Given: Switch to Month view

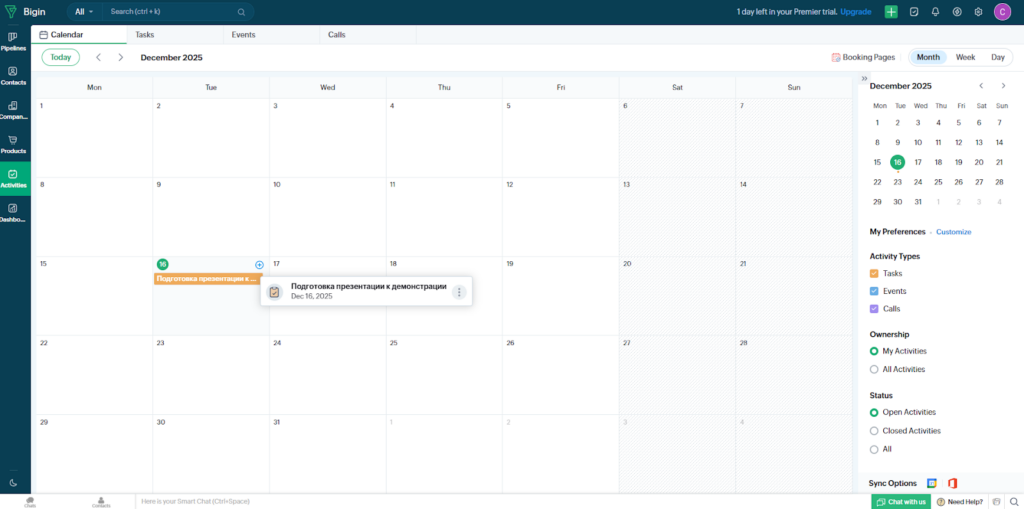Looking at the screenshot, I should (x=928, y=57).
